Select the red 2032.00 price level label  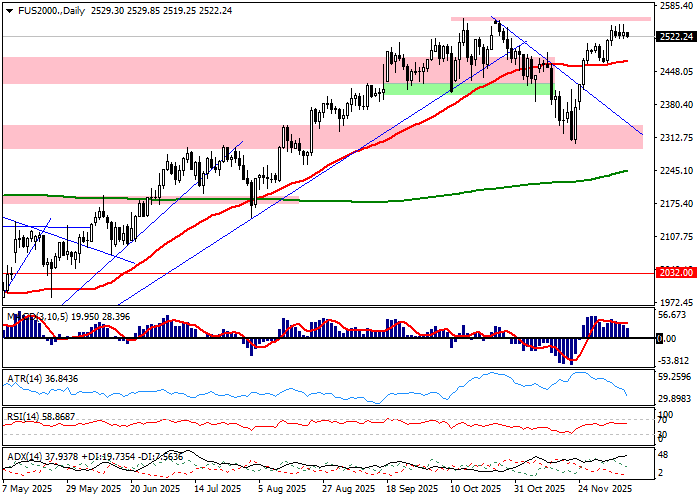pyautogui.click(x=676, y=272)
